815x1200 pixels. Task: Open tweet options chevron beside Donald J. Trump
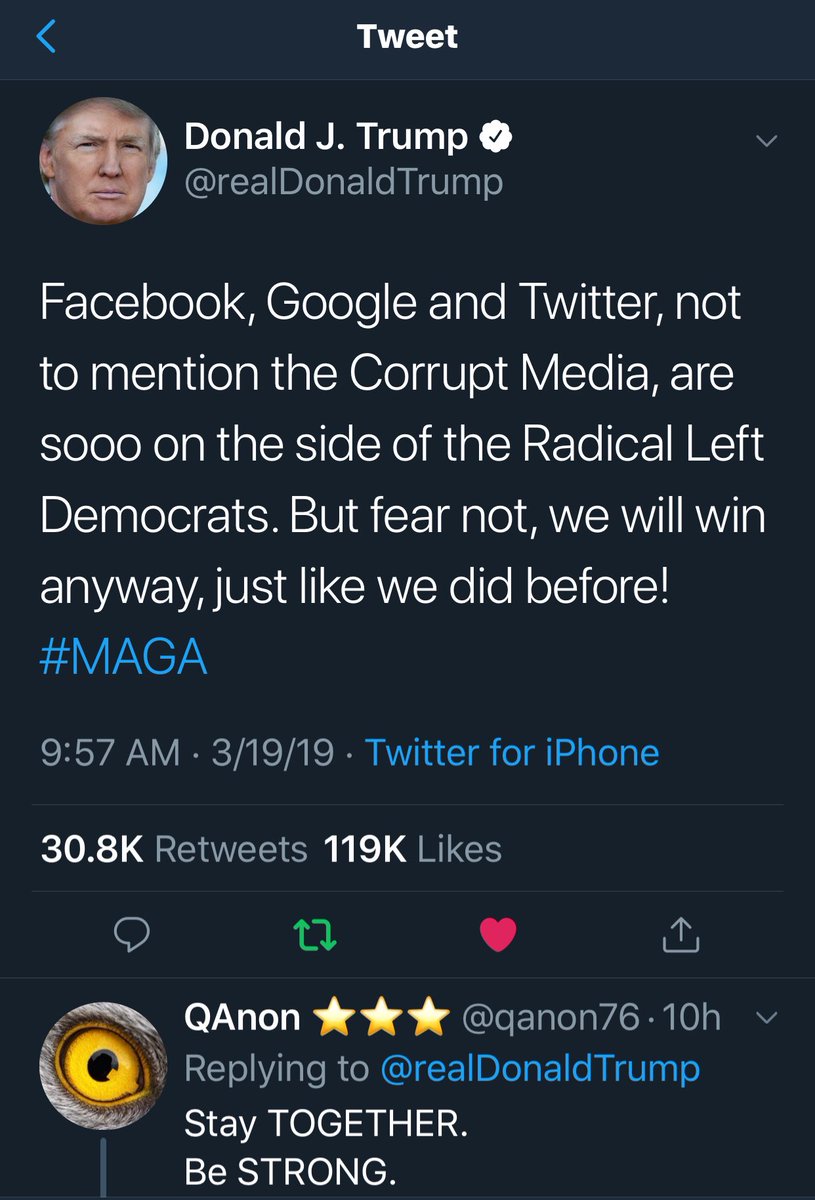(x=765, y=142)
